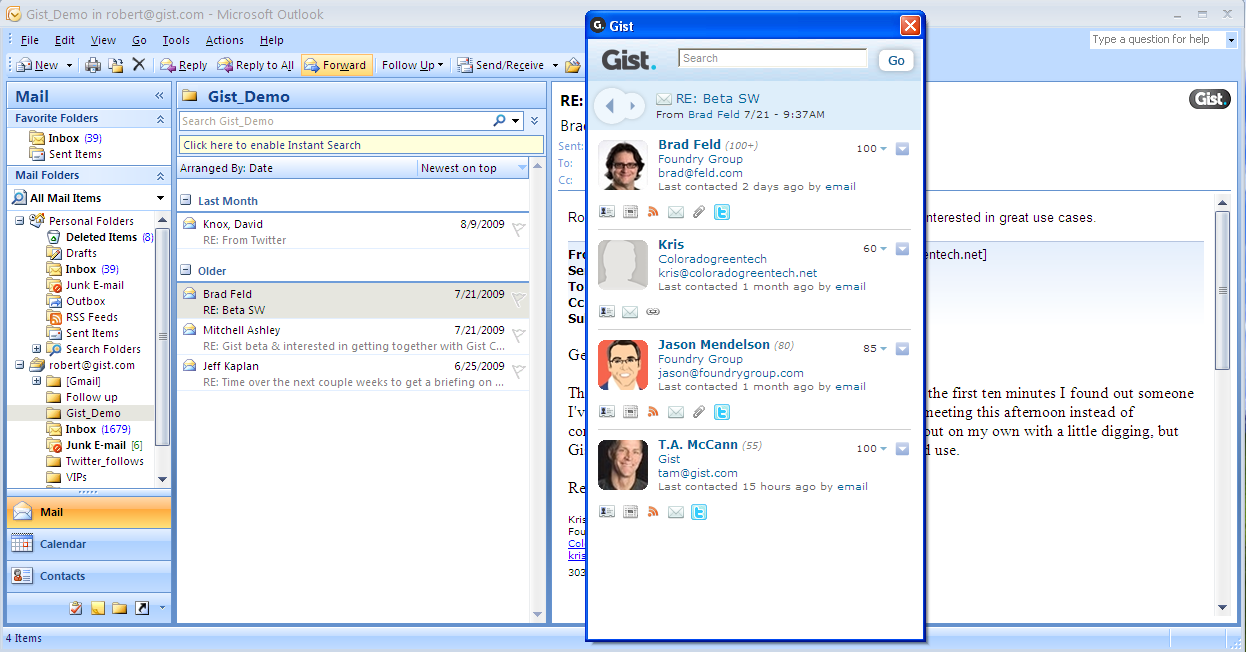Open Brad Feld's contact card icon
Screen dimensions: 1246x652
tap(607, 212)
